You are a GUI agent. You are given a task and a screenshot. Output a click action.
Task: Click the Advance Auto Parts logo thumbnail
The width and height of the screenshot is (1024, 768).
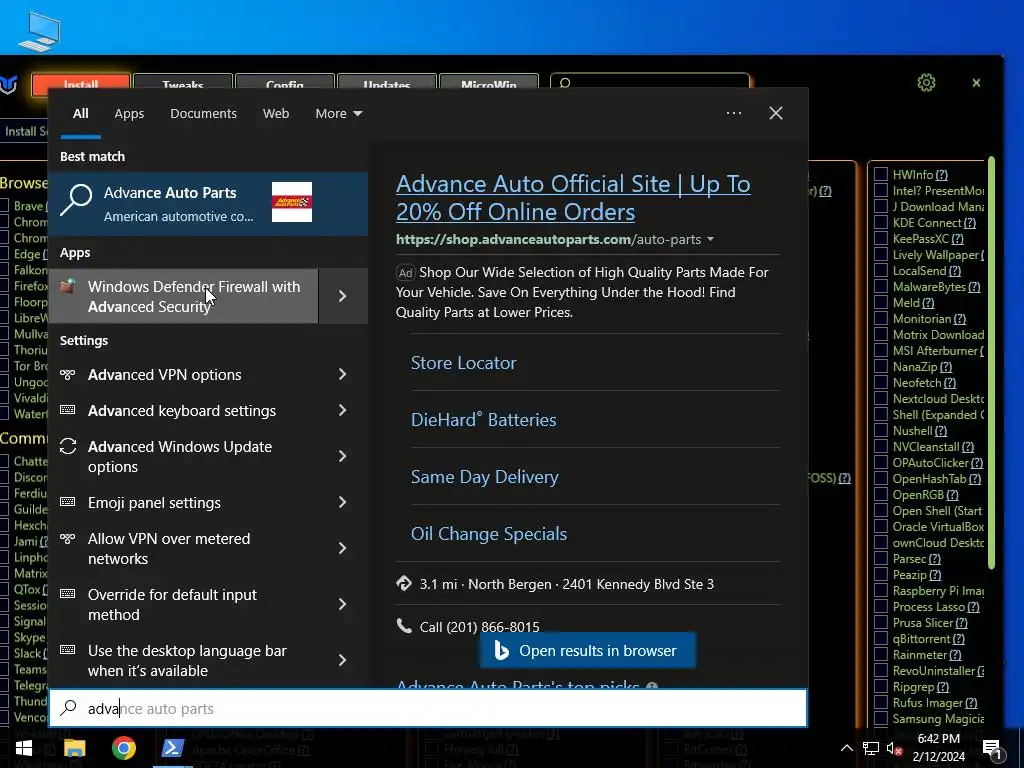tap(291, 202)
